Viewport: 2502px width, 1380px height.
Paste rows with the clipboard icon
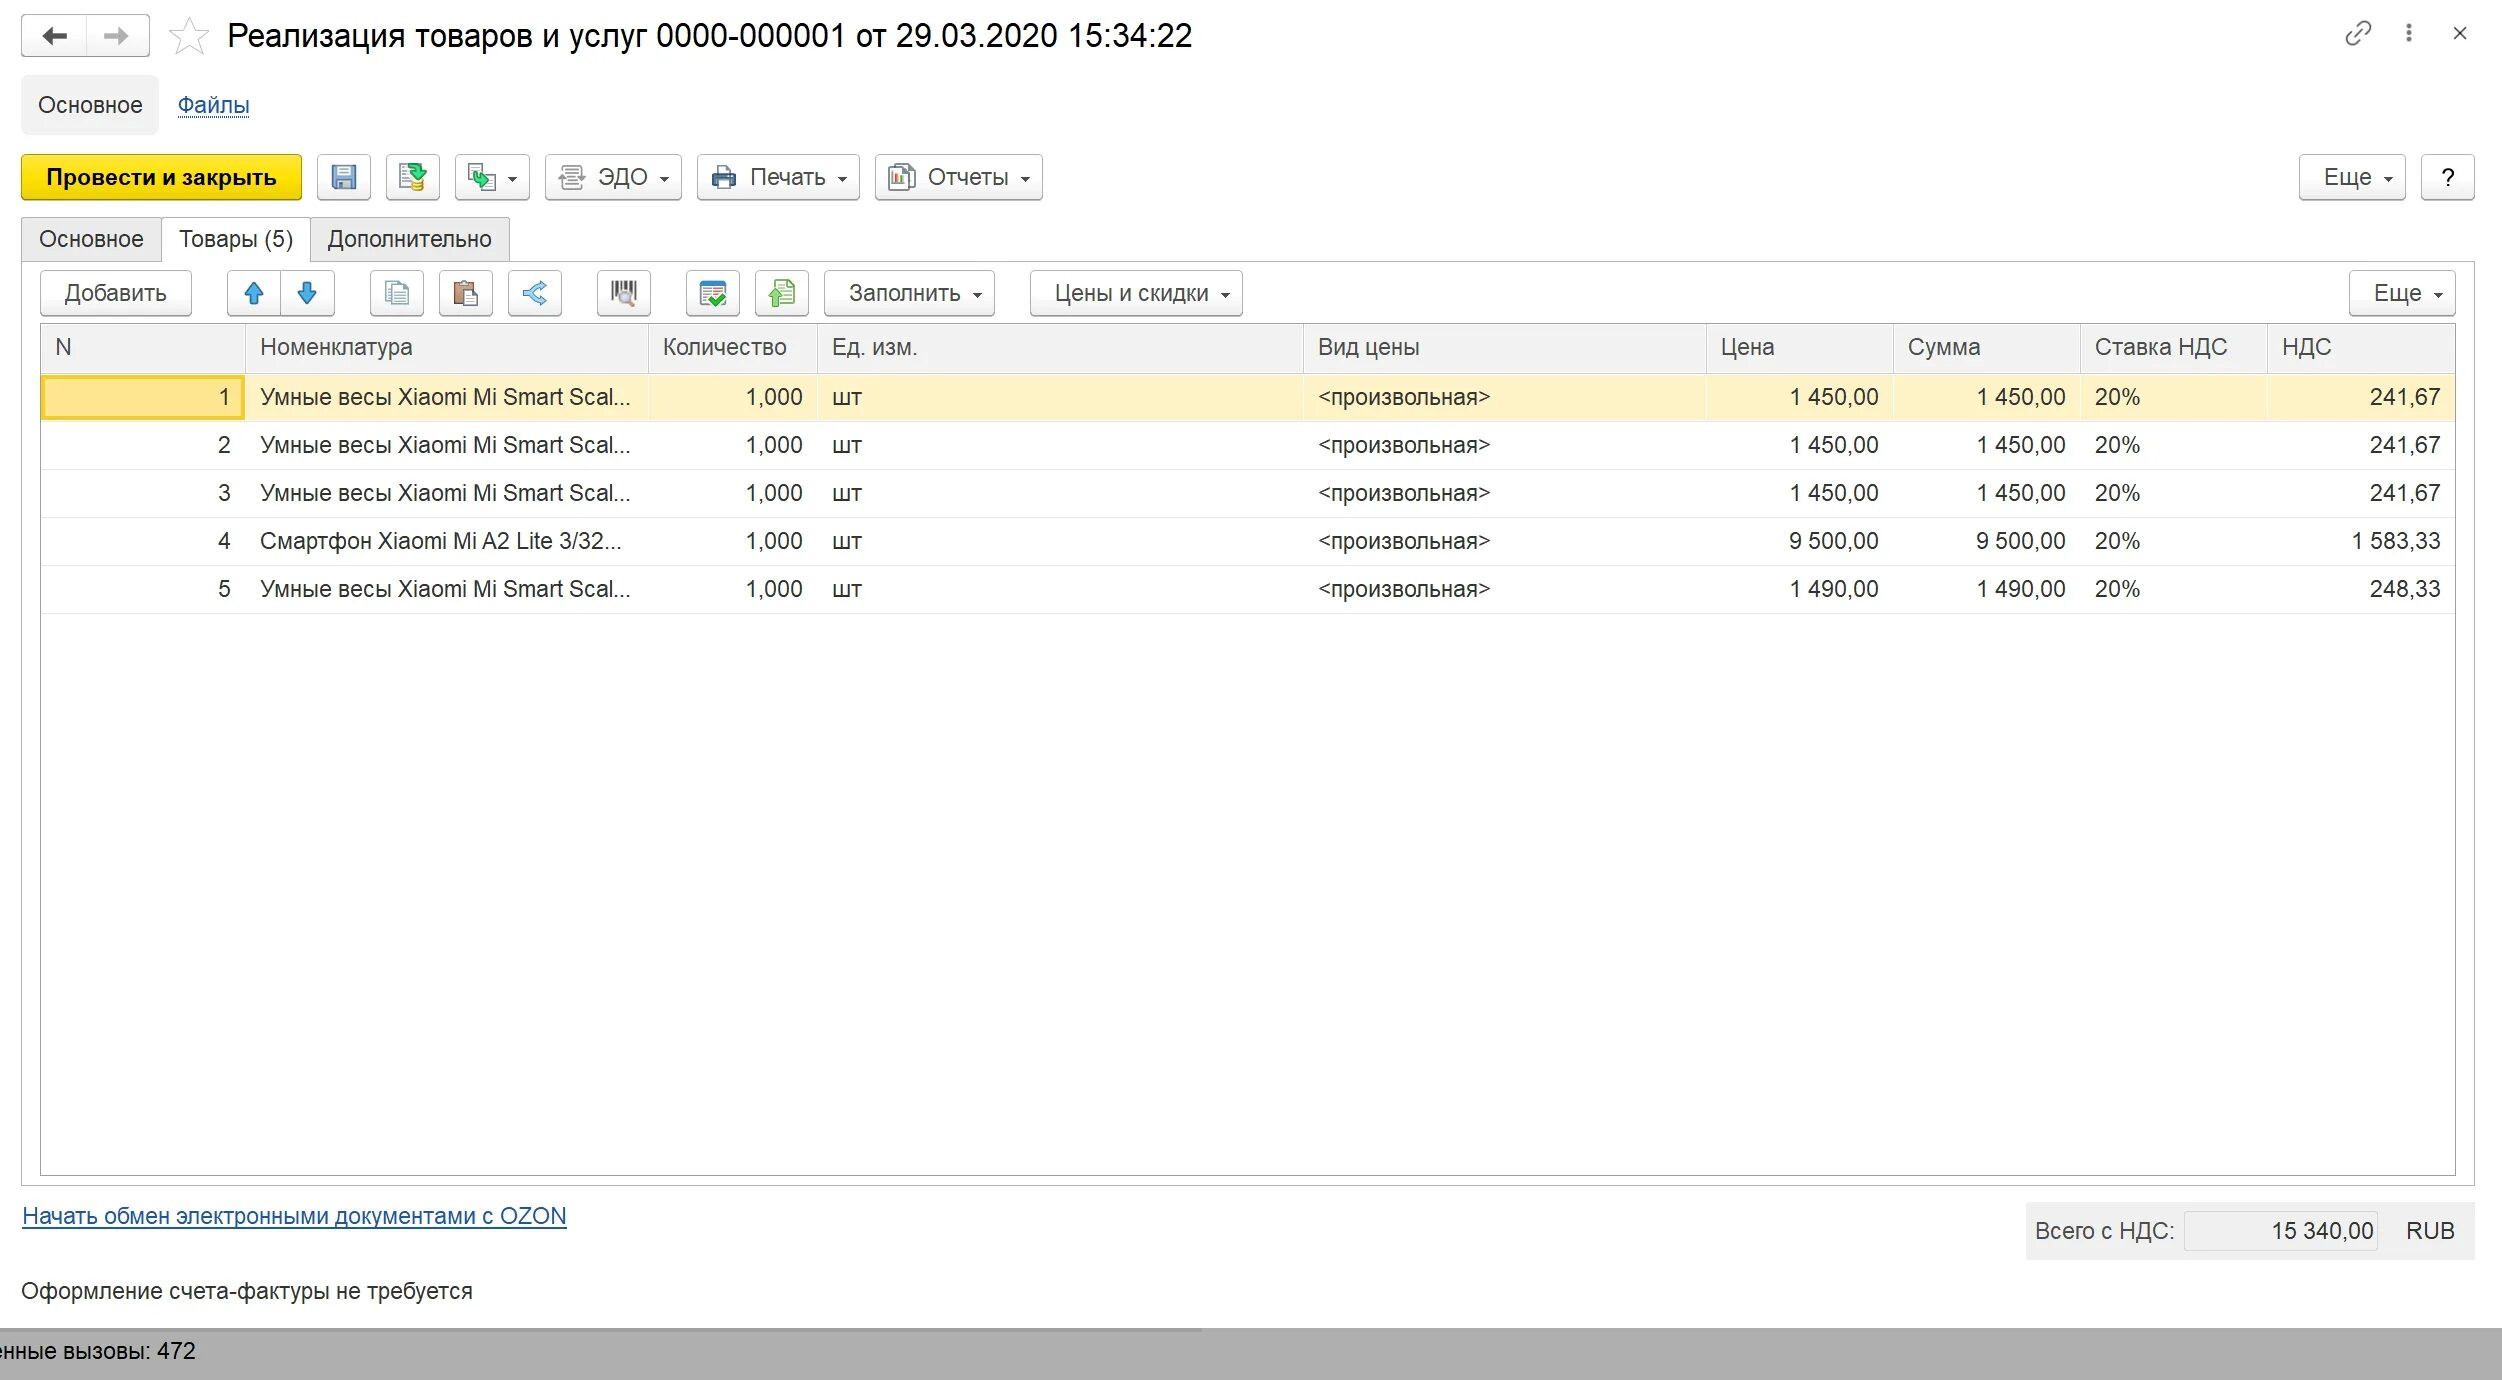tap(466, 293)
